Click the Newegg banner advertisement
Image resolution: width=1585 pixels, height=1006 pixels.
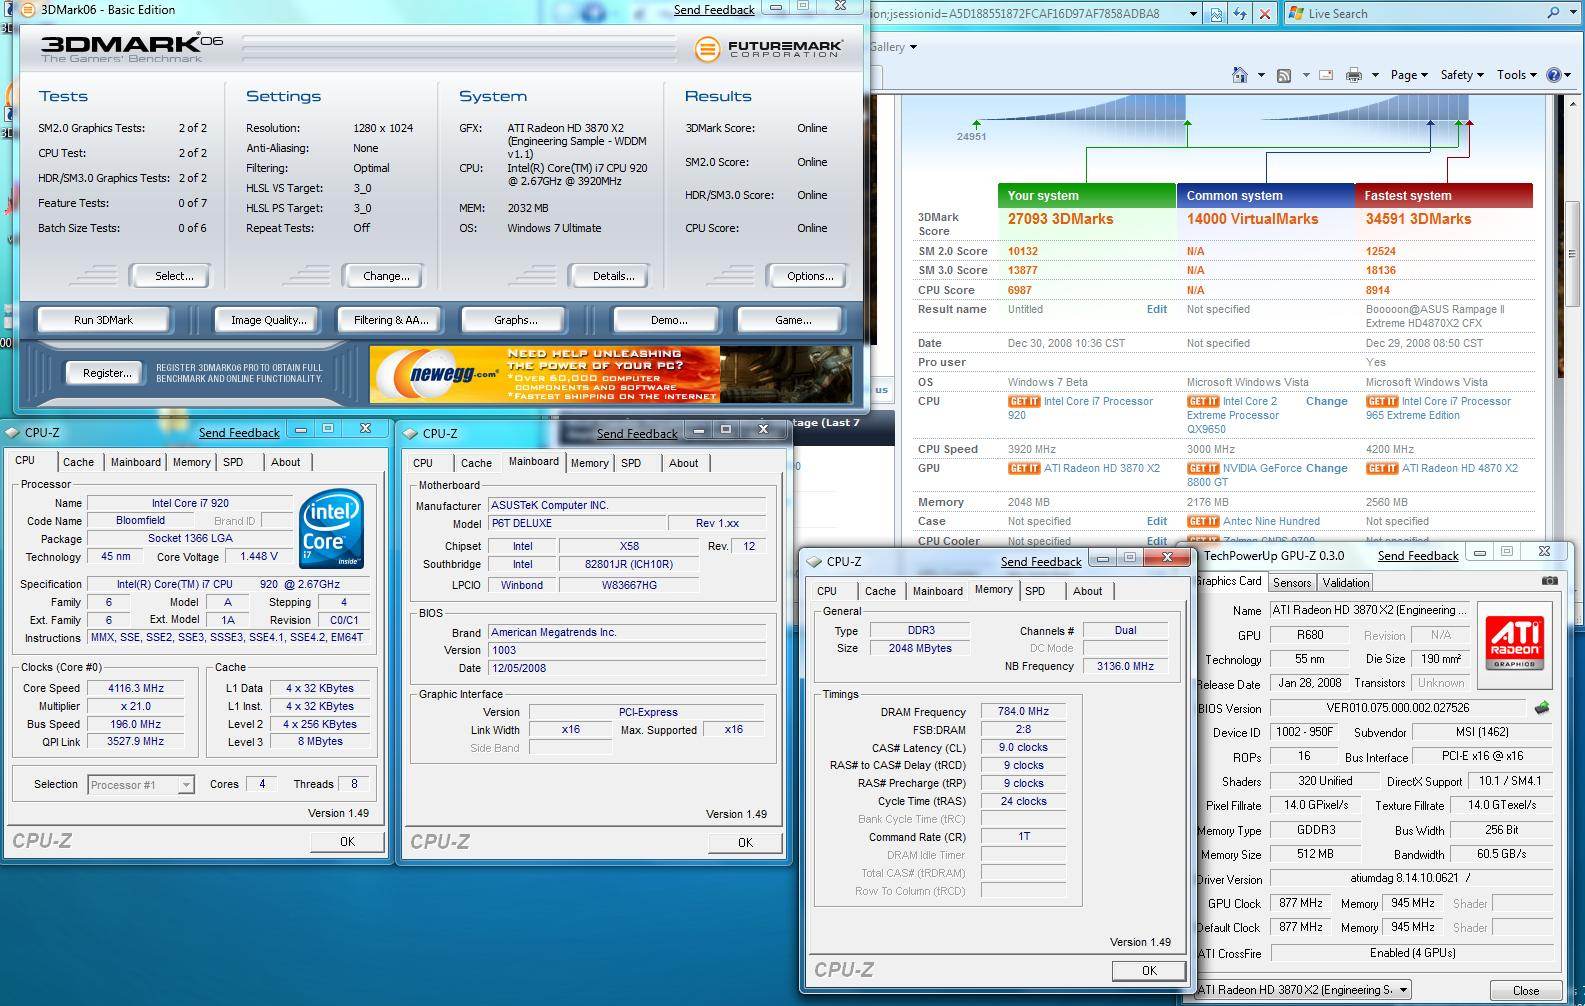[611, 374]
